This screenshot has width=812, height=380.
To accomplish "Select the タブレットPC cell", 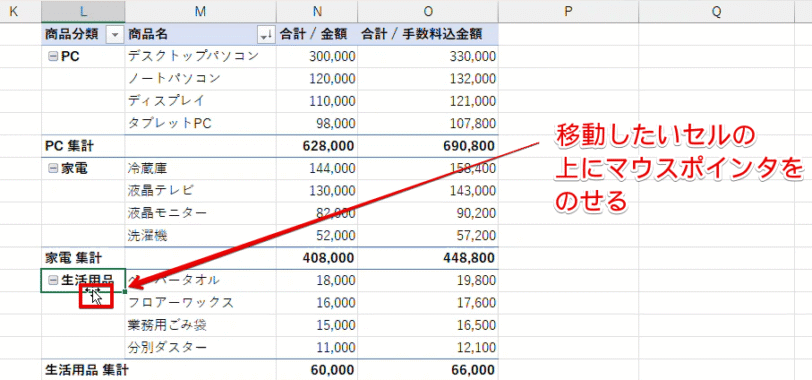I will point(200,123).
